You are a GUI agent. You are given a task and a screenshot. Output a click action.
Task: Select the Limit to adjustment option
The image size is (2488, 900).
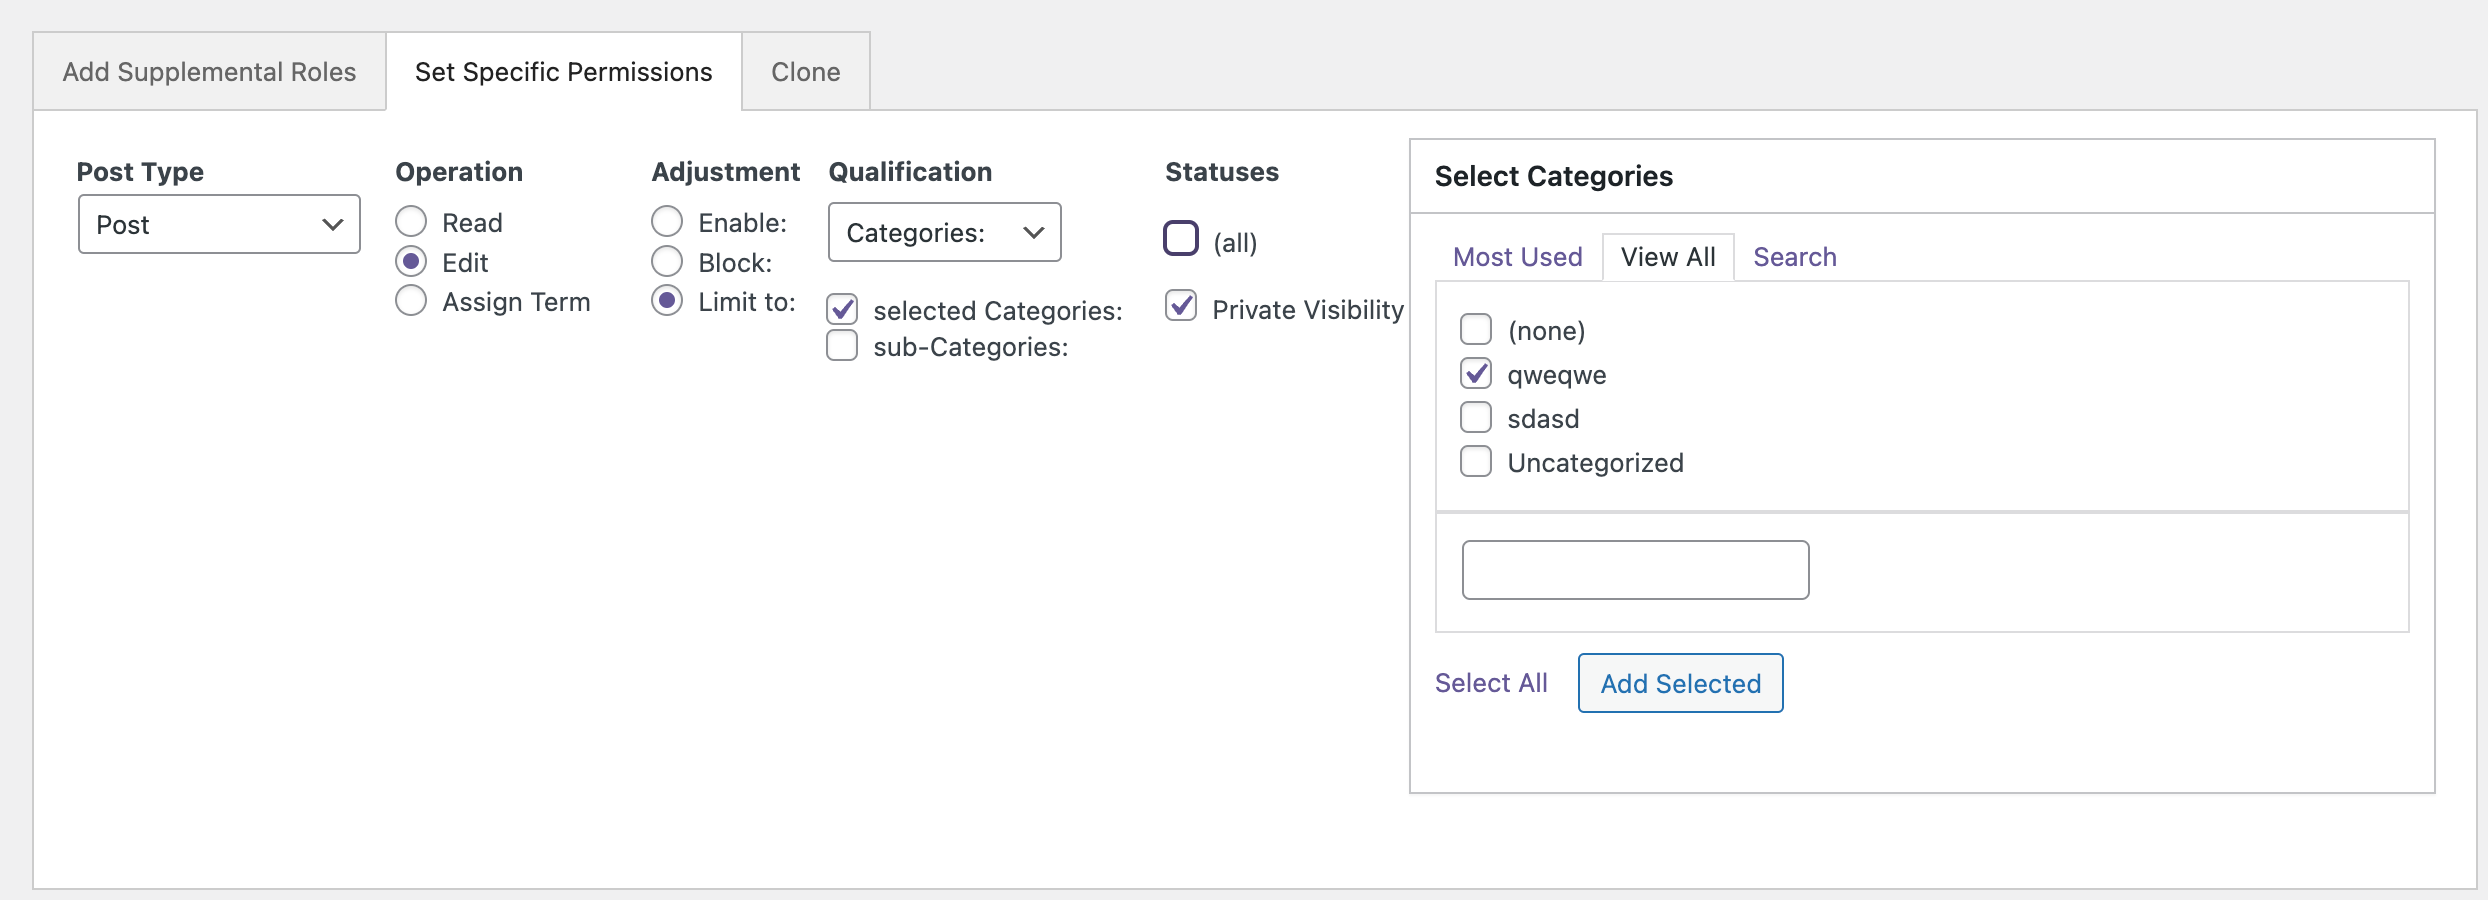(667, 301)
